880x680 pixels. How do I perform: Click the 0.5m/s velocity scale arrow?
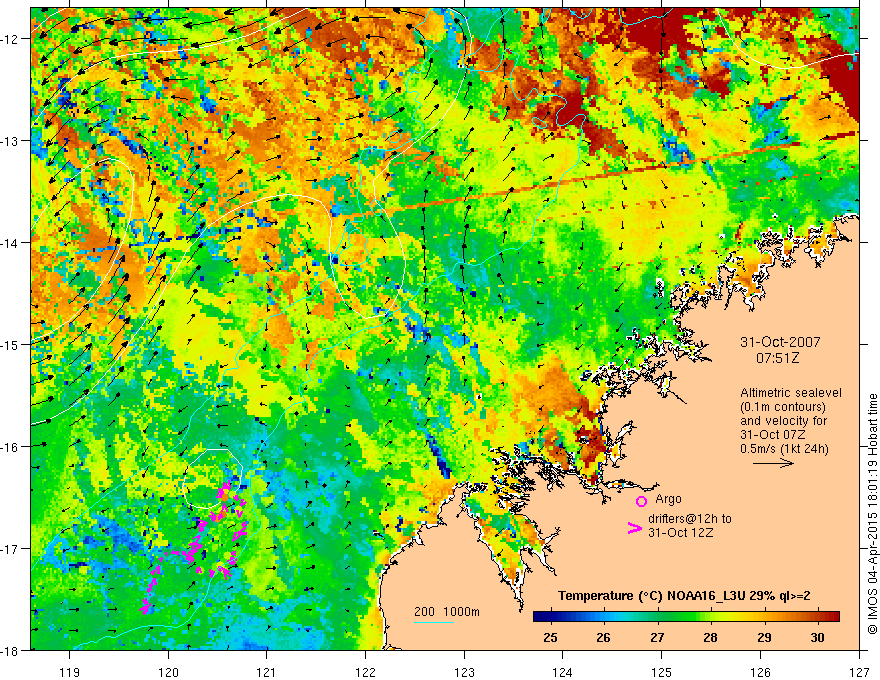point(773,463)
